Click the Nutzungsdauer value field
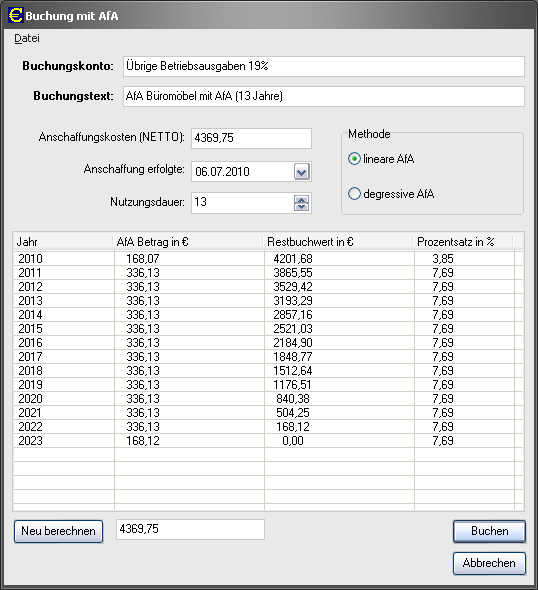 (243, 202)
